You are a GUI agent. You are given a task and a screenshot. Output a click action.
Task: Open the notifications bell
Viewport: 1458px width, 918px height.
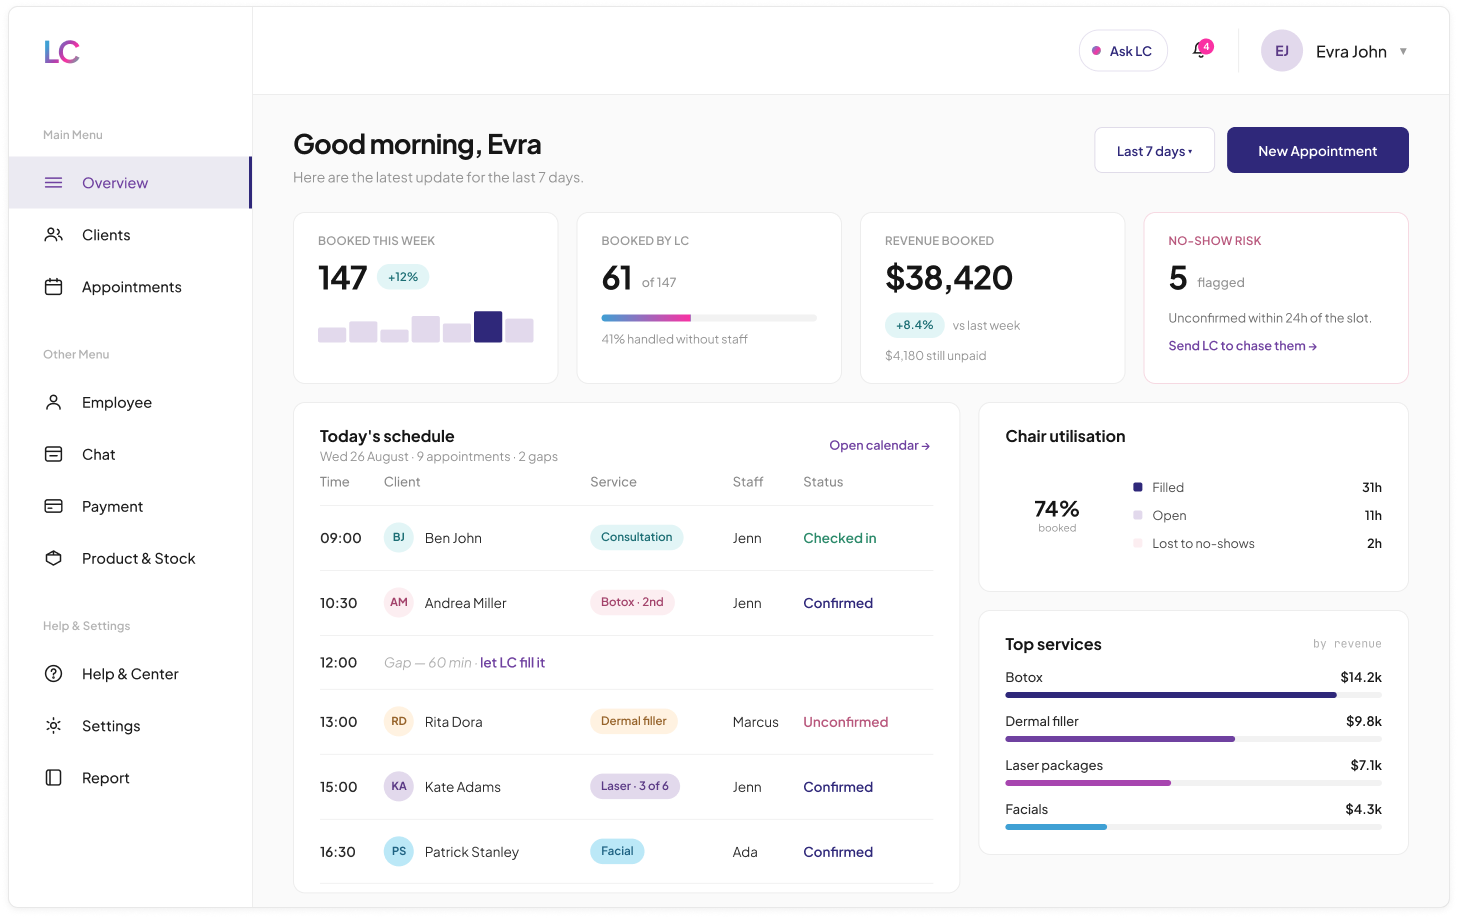click(1201, 50)
